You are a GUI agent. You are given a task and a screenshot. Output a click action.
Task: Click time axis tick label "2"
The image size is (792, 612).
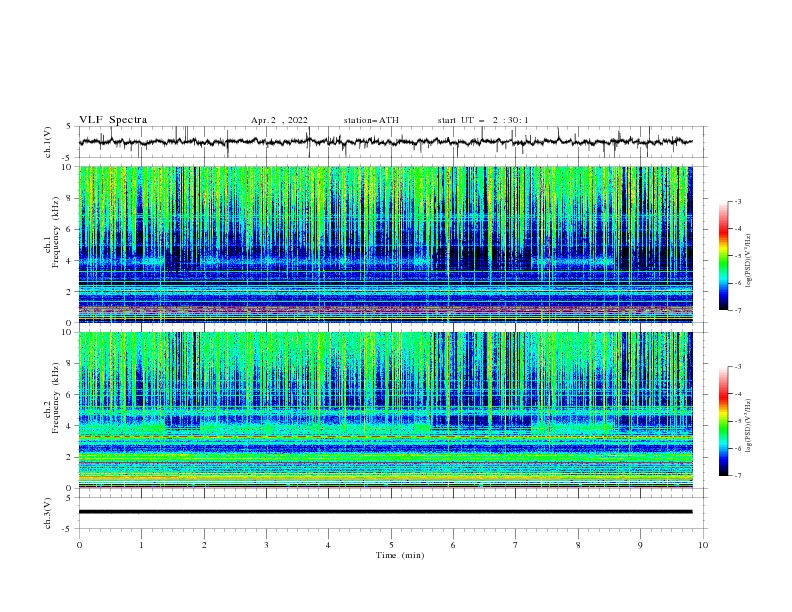(204, 545)
